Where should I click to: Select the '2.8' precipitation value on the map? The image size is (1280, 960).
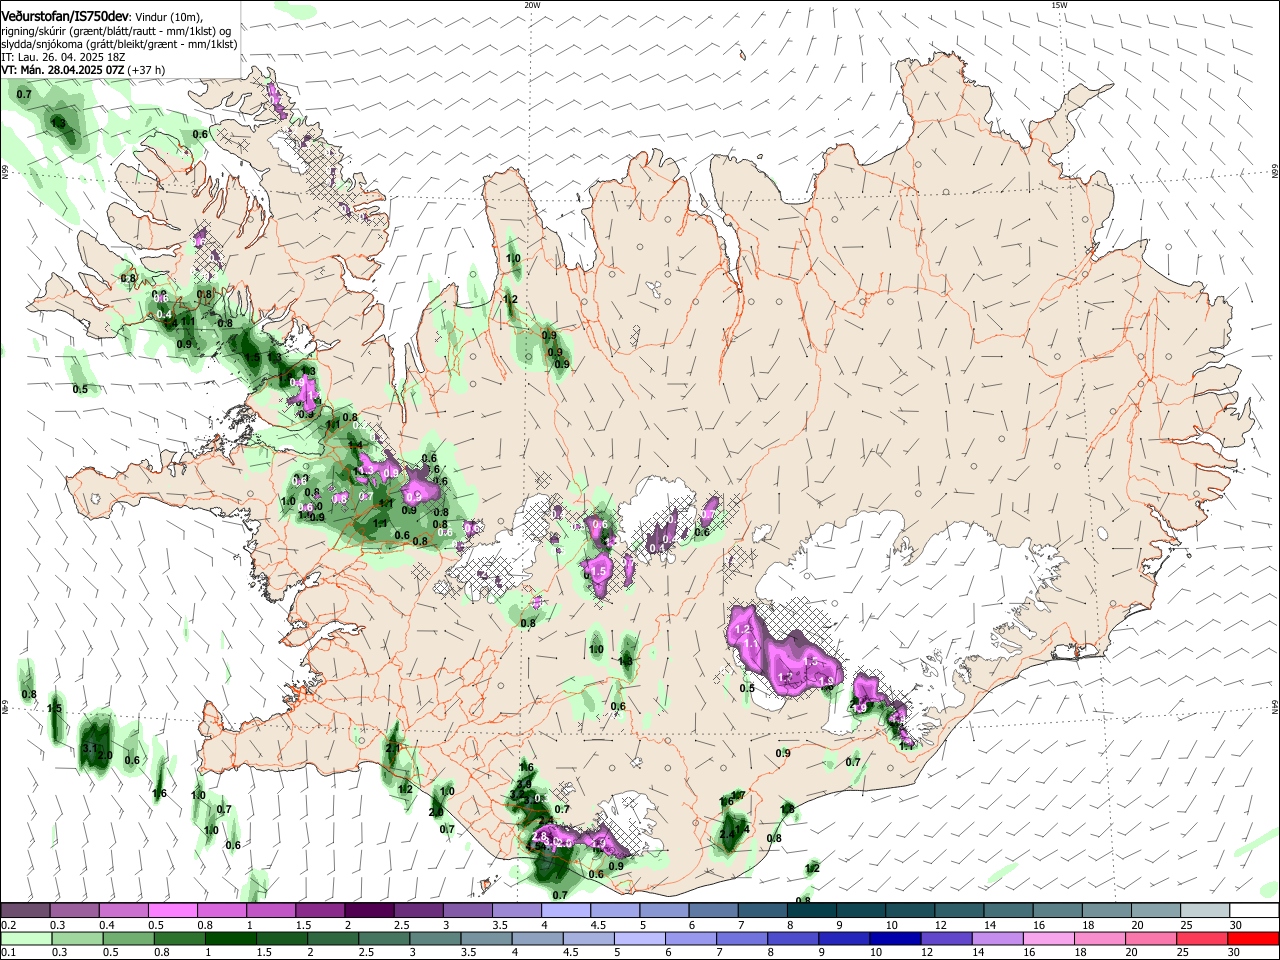click(x=541, y=836)
